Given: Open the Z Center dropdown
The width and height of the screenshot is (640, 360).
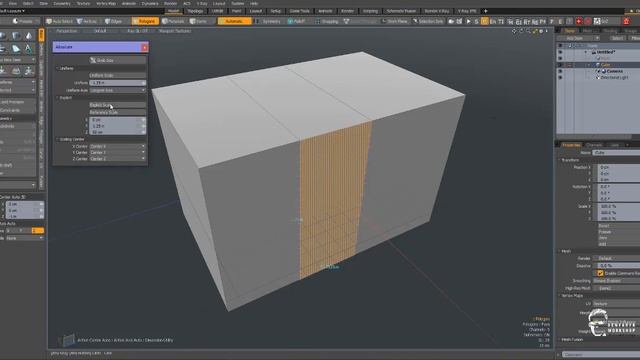Looking at the screenshot, I should click(118, 158).
